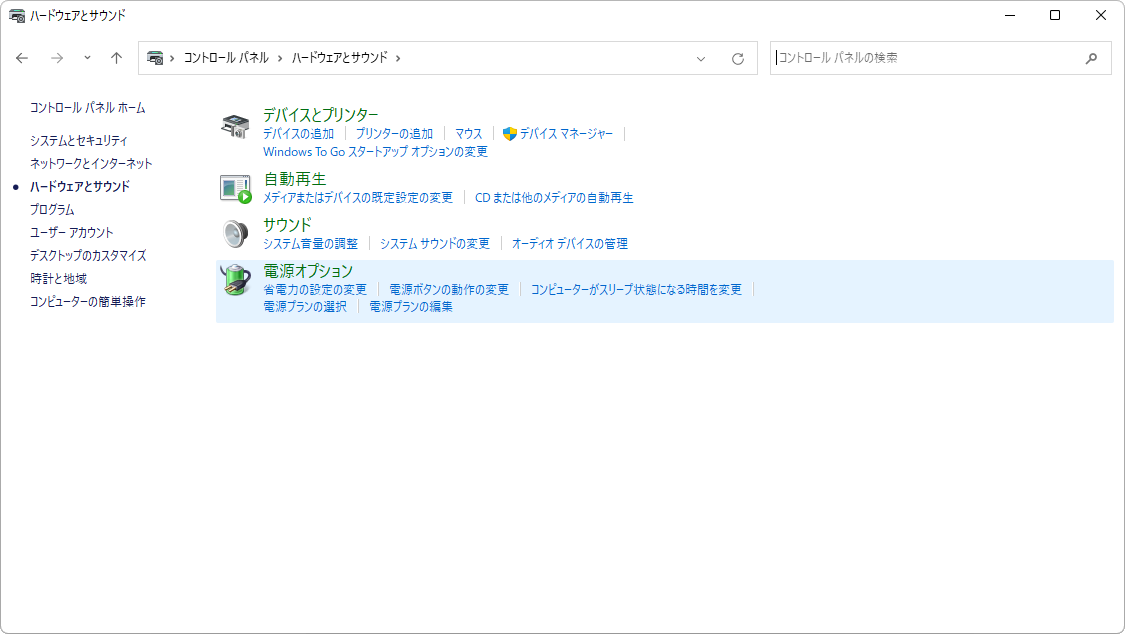Open コントロール パネル ホーム in sidebar
The width and height of the screenshot is (1125, 634).
click(88, 108)
